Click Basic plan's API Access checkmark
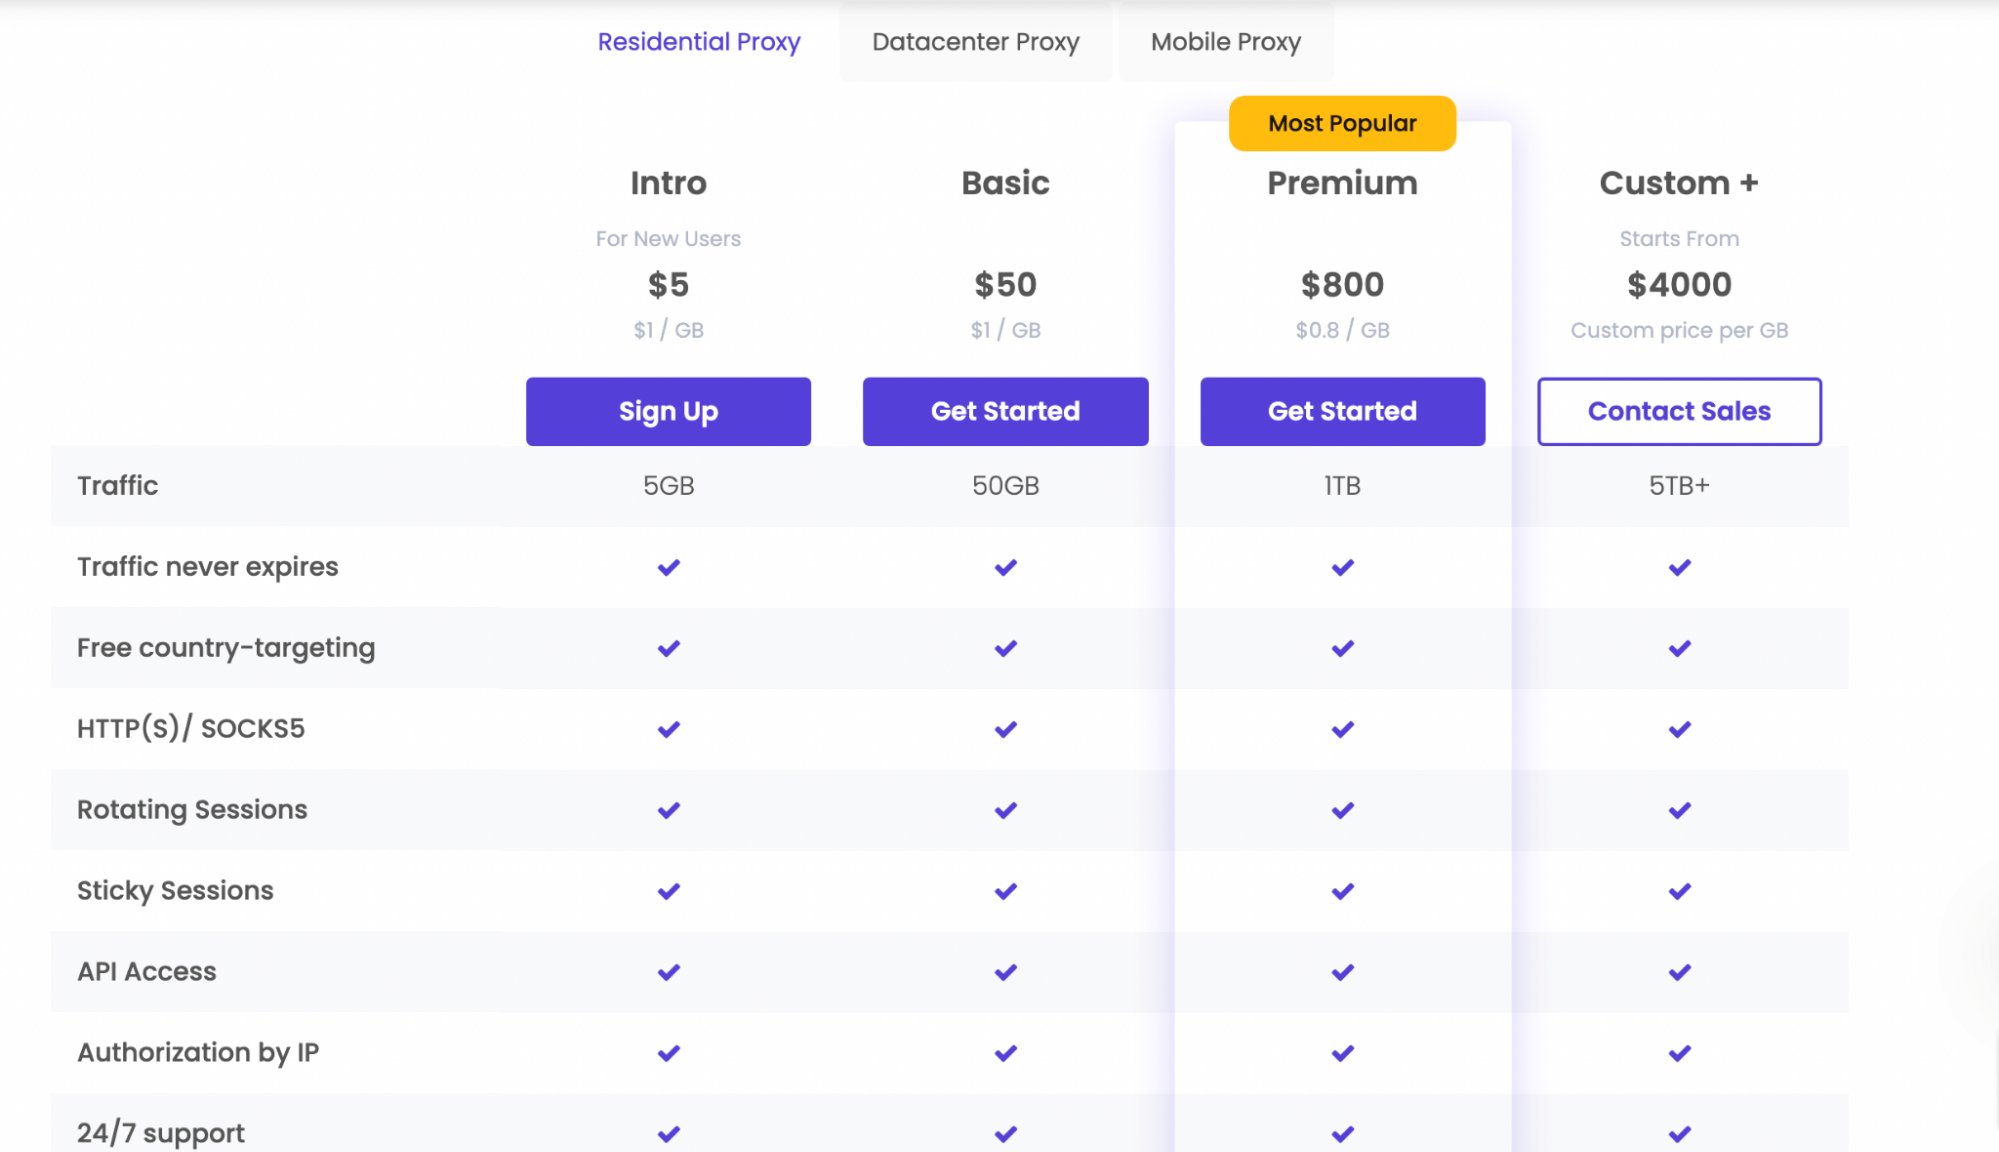Viewport: 1999px width, 1152px height. (1005, 972)
